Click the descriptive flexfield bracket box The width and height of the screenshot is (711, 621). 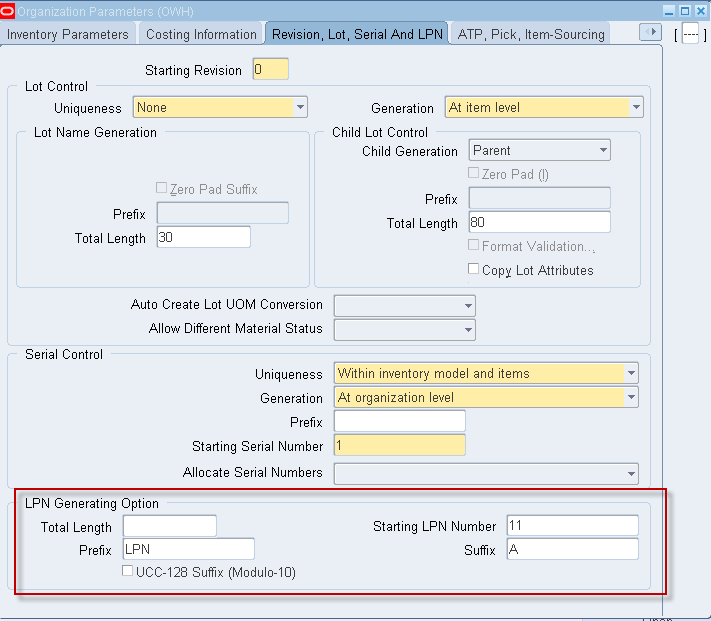(x=690, y=34)
